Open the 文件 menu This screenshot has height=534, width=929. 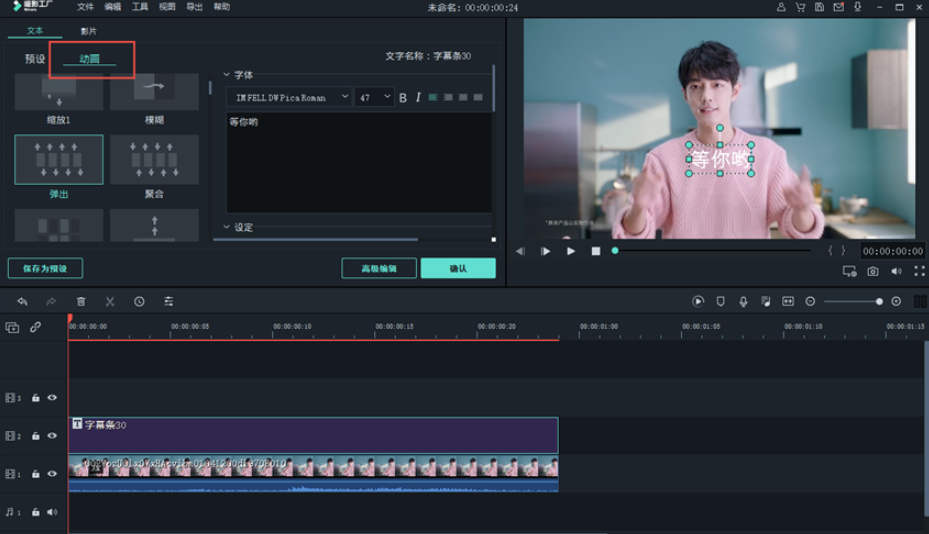(85, 7)
